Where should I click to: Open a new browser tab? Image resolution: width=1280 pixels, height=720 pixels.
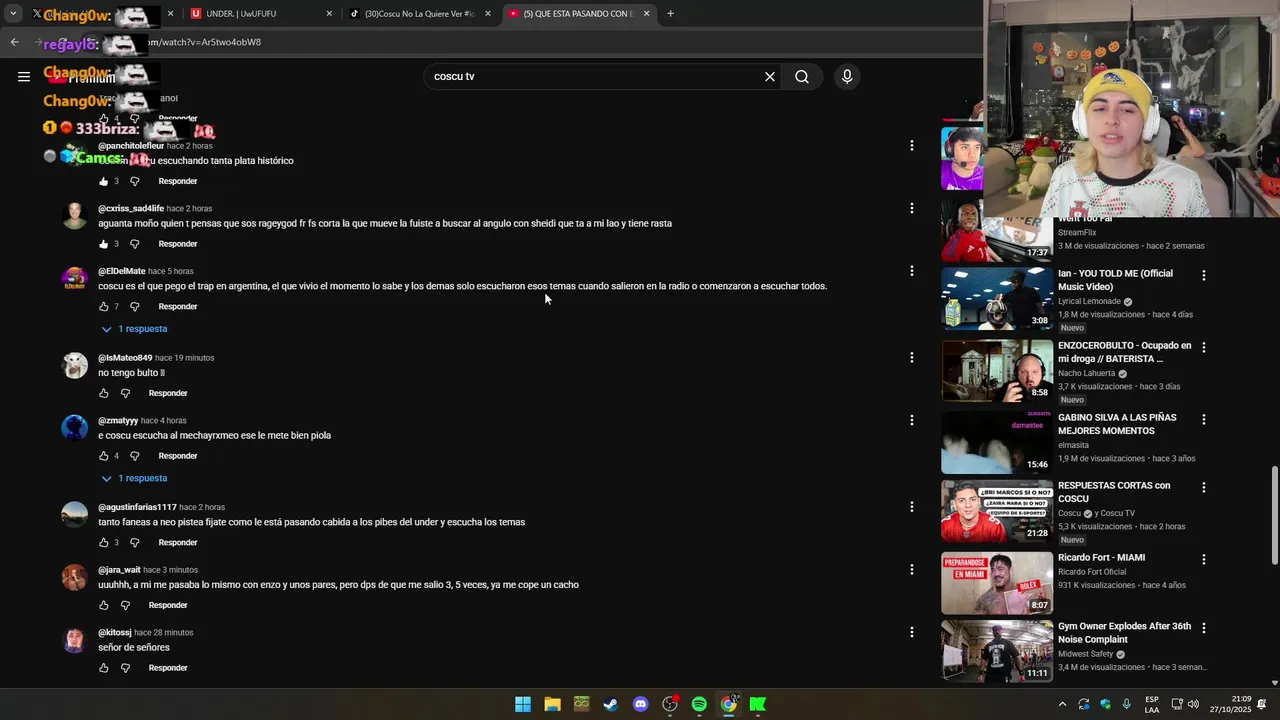point(670,14)
